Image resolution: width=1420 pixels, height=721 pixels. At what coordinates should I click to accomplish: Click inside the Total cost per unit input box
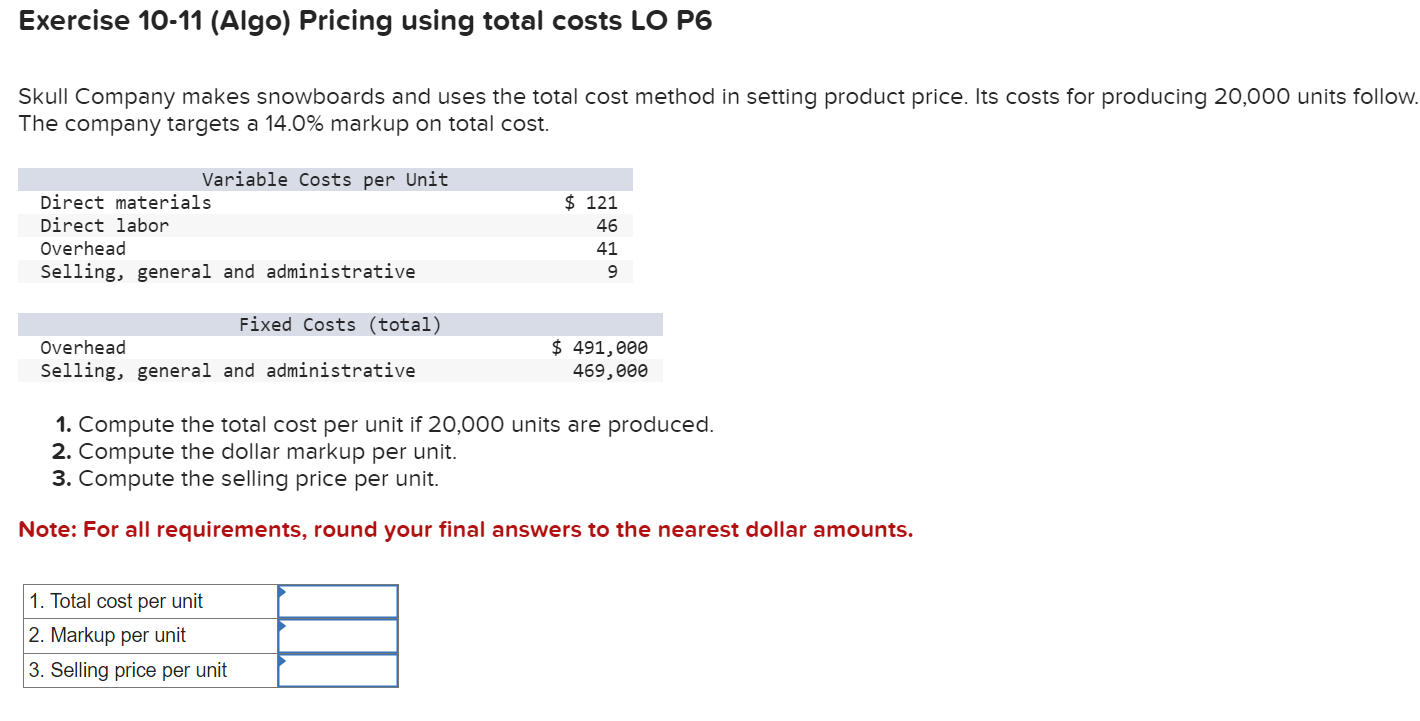coord(340,600)
